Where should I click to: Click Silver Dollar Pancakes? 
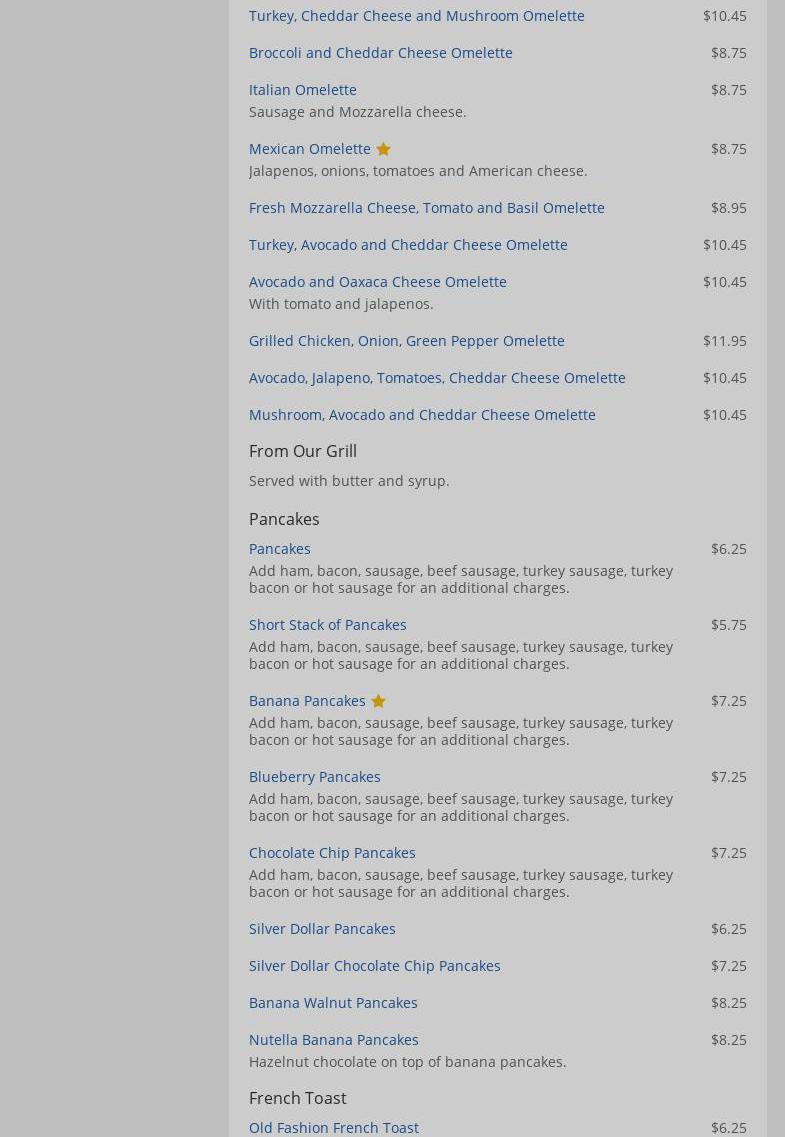pos(322,929)
